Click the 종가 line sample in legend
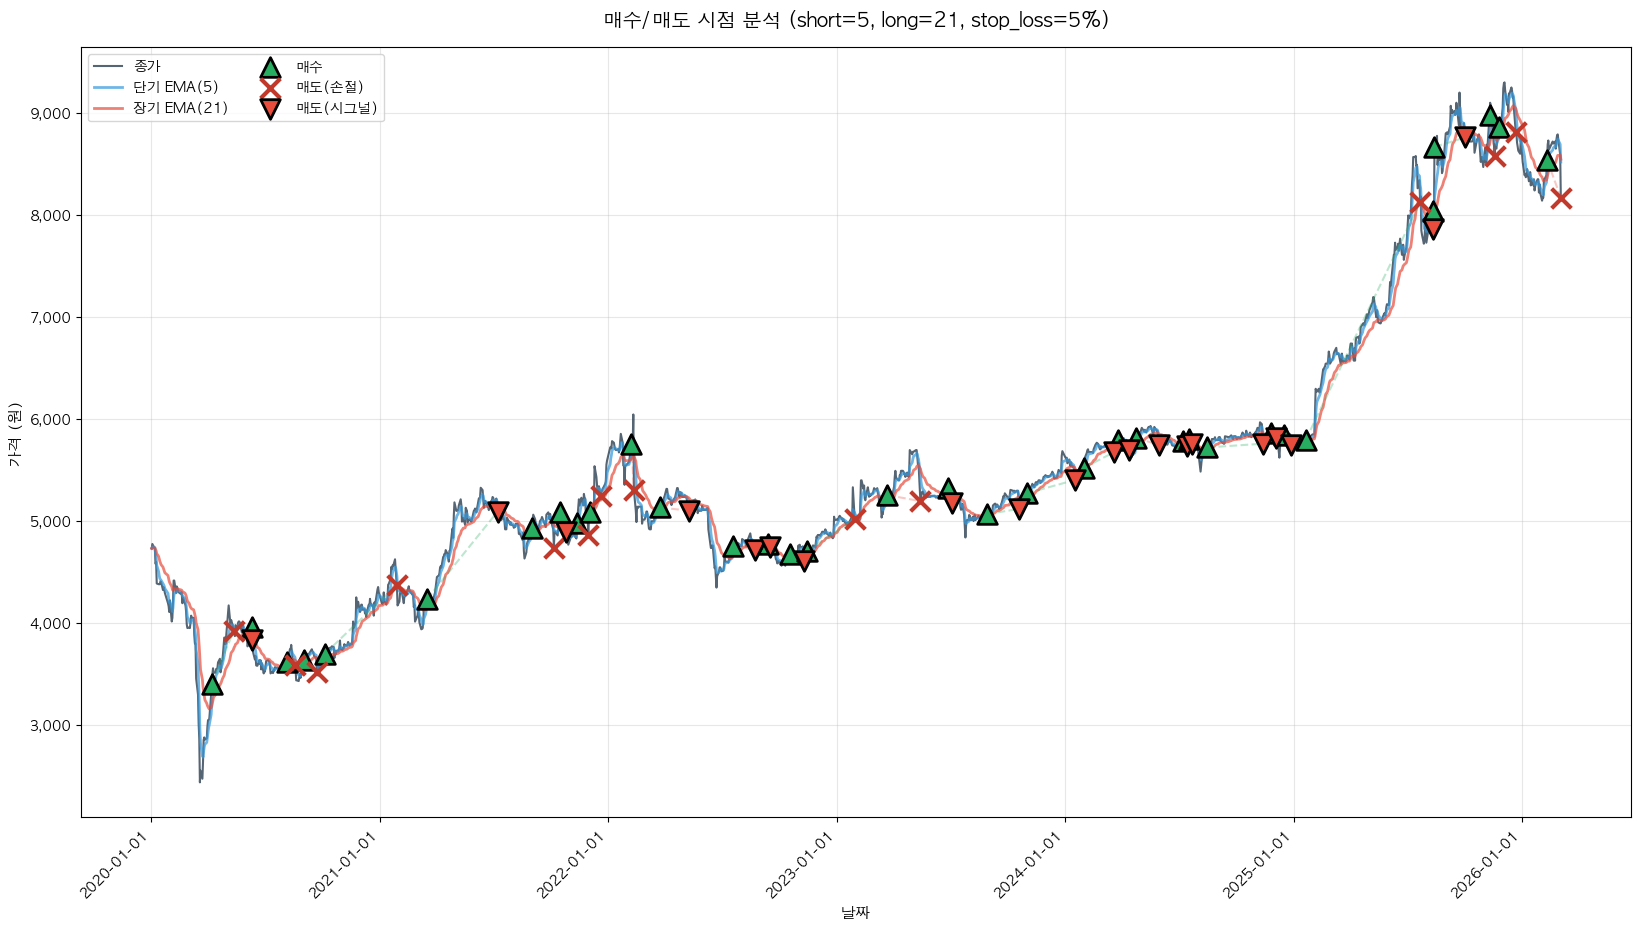Image resolution: width=1641 pixels, height=930 pixels. (108, 67)
